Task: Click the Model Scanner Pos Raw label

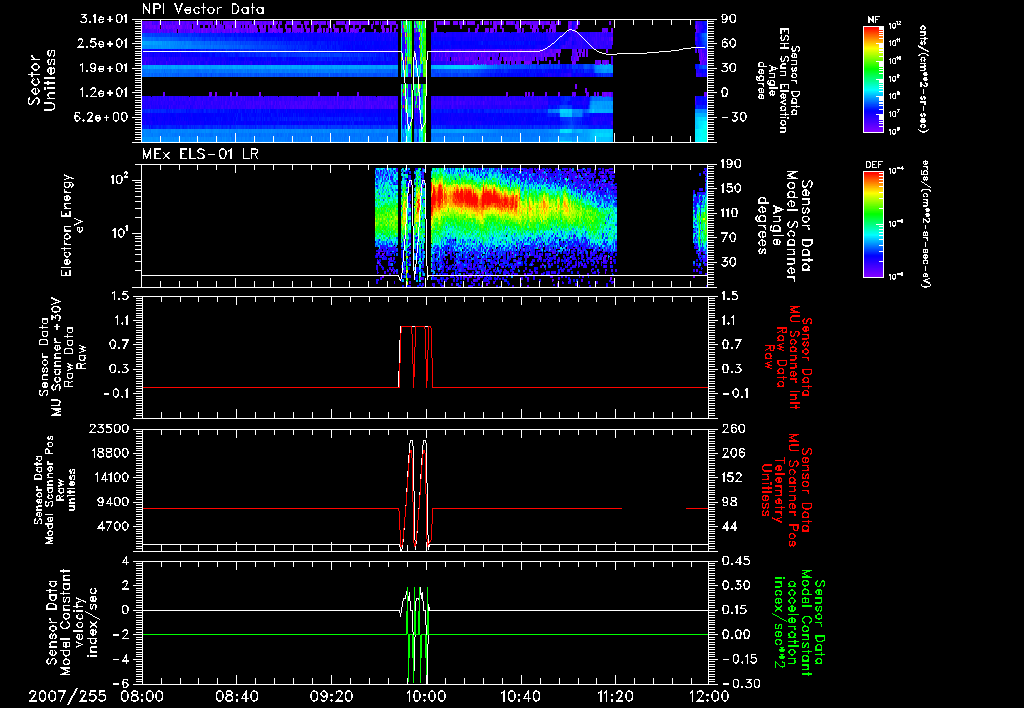Action: [x=54, y=490]
